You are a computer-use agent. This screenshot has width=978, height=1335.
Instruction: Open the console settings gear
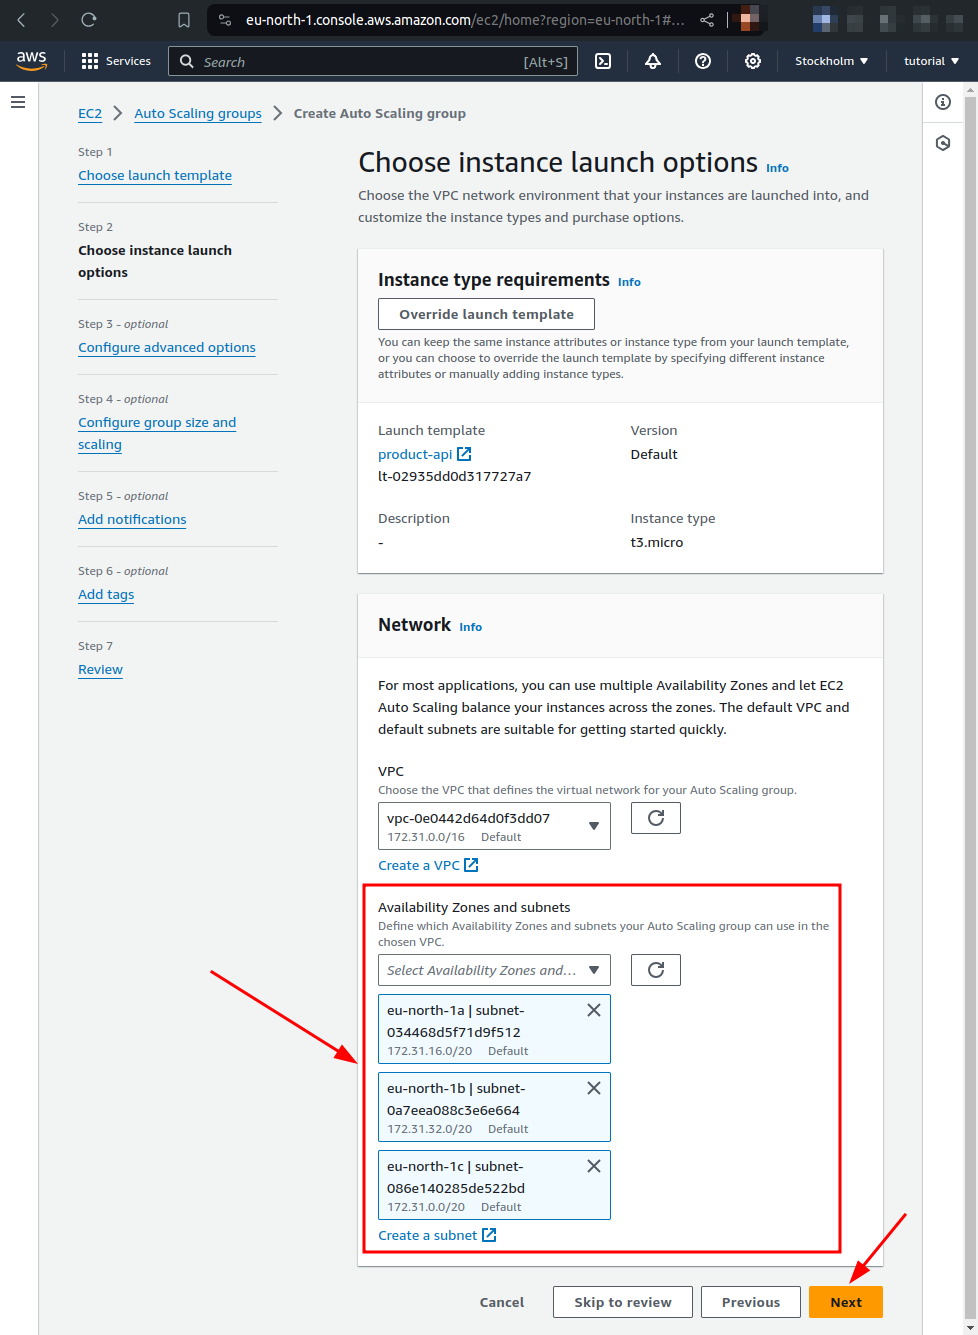752,61
